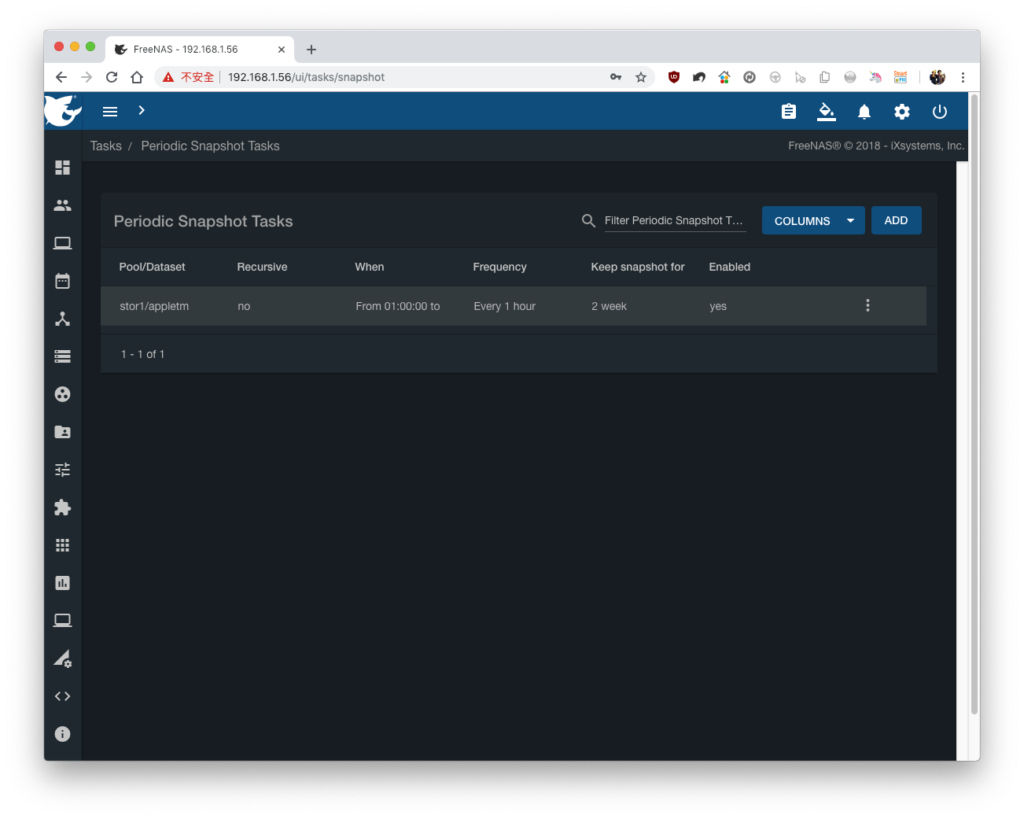Open the Network topology icon in the sidebar
Screen dimensions: 1024x819
63,319
